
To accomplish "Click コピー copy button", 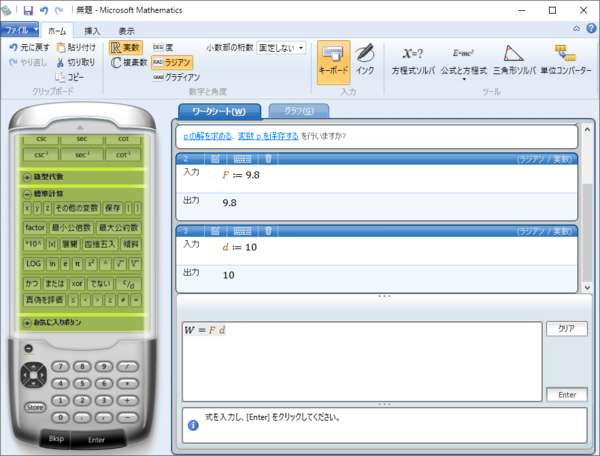I will (x=70, y=77).
